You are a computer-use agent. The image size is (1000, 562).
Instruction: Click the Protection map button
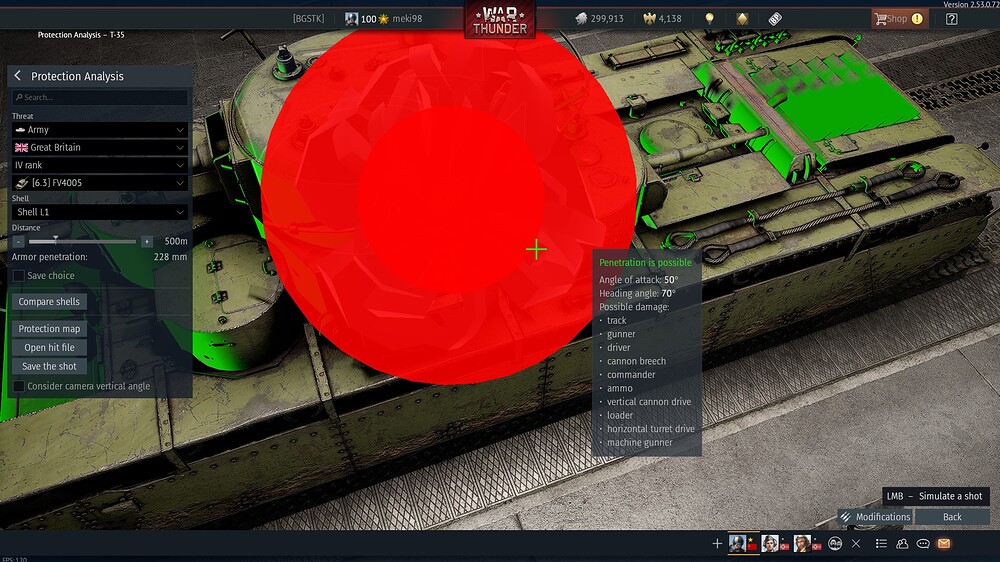click(49, 329)
